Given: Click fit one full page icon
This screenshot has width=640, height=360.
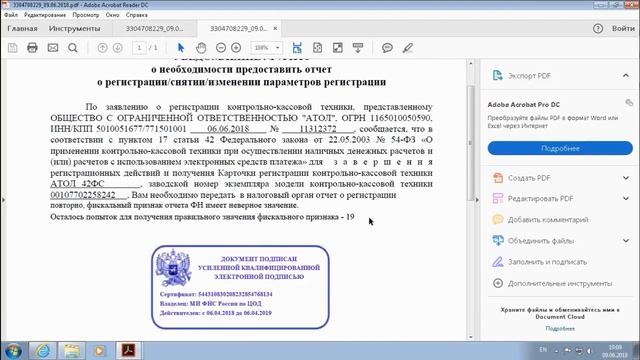Looking at the screenshot, I should [x=317, y=48].
